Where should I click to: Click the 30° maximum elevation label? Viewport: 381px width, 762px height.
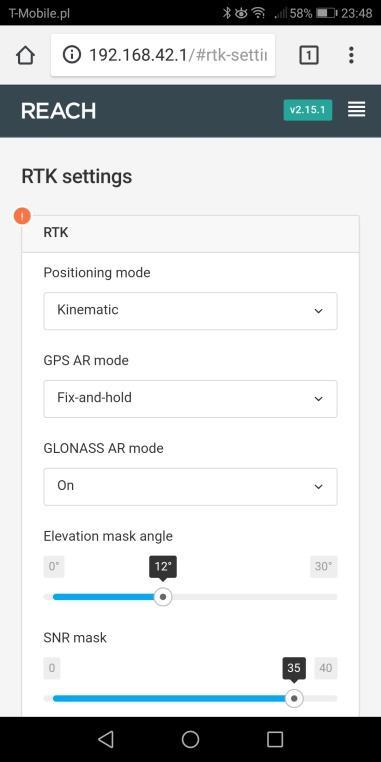324,567
